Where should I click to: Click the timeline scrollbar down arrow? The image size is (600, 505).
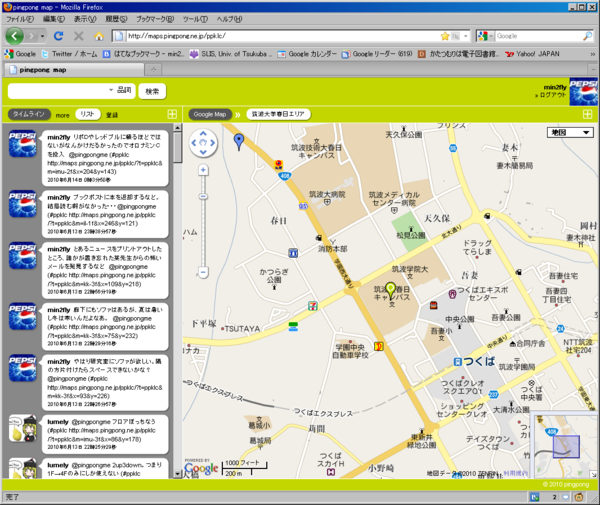[x=178, y=474]
